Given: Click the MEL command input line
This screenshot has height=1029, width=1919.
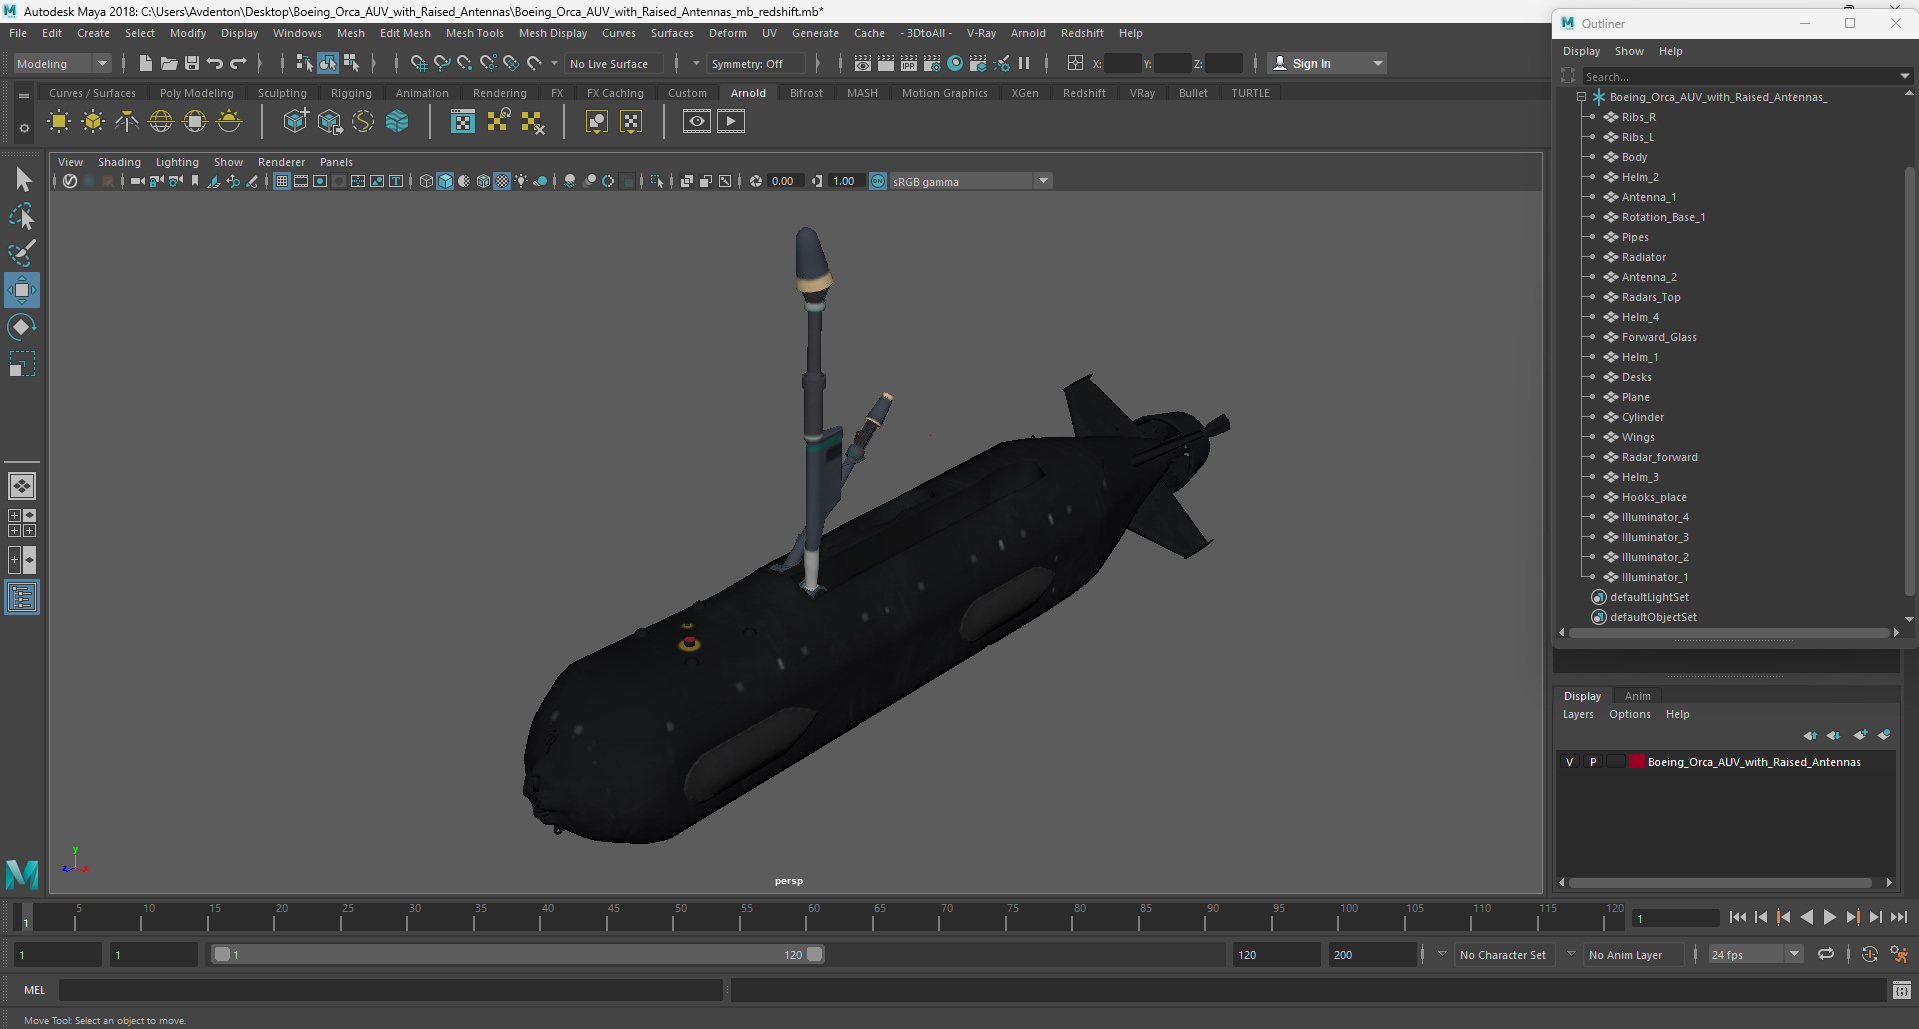Looking at the screenshot, I should [x=390, y=990].
